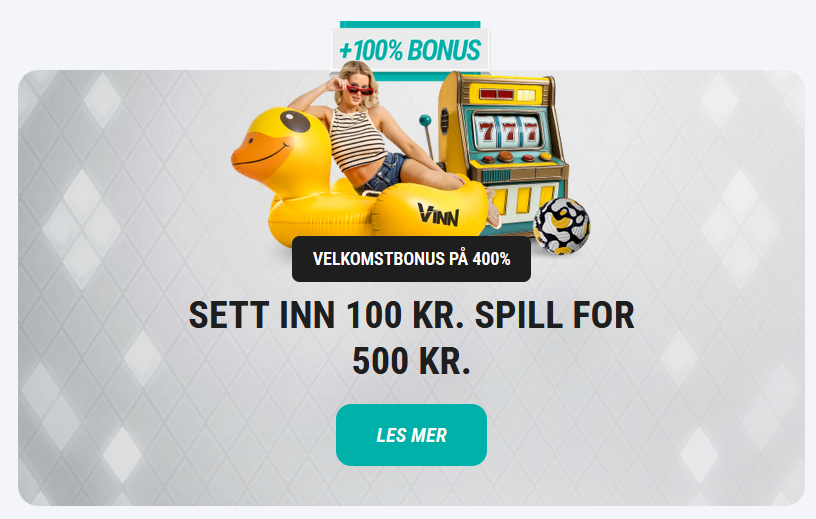Image resolution: width=816 pixels, height=519 pixels.
Task: Click the teal bar above the bonus ribbon
Action: click(410, 24)
